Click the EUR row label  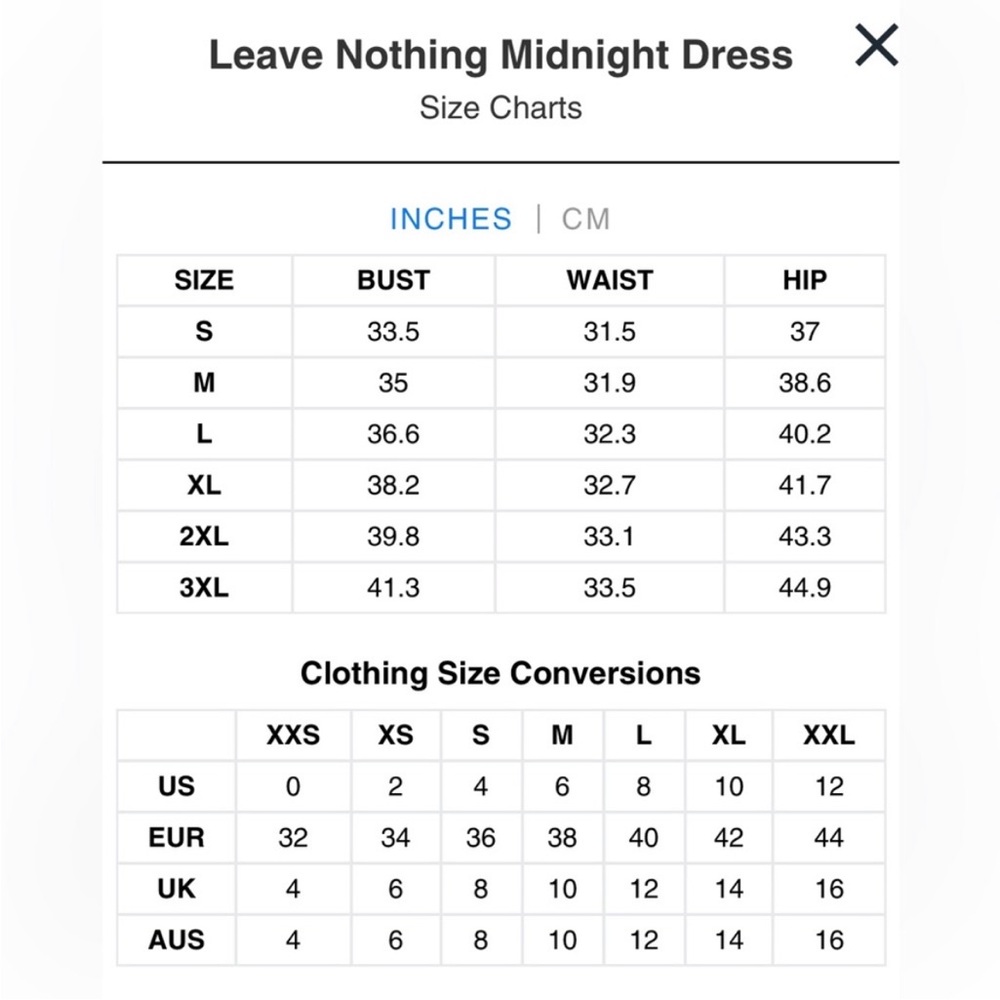point(177,837)
